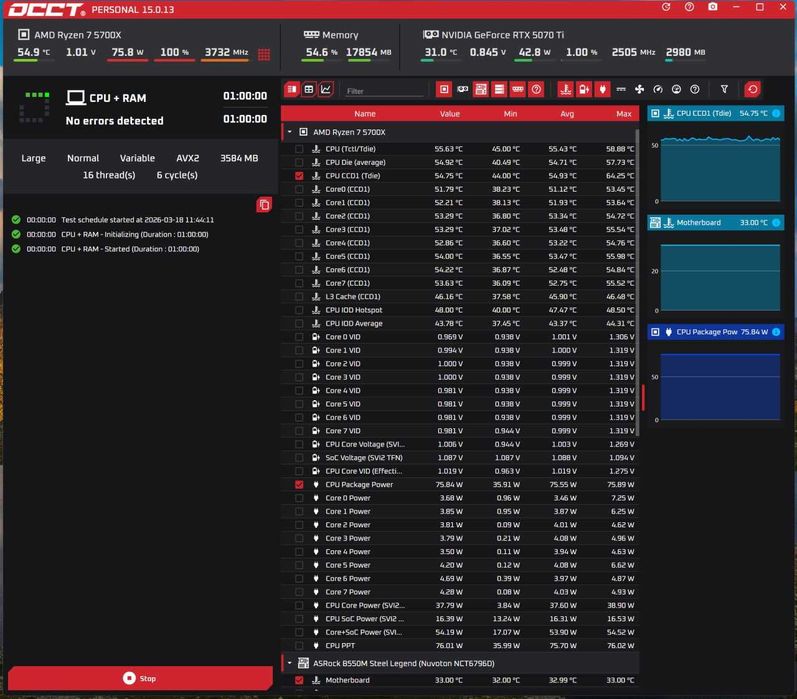
Task: Select the CPU IOD Hotspot row
Action: (459, 310)
